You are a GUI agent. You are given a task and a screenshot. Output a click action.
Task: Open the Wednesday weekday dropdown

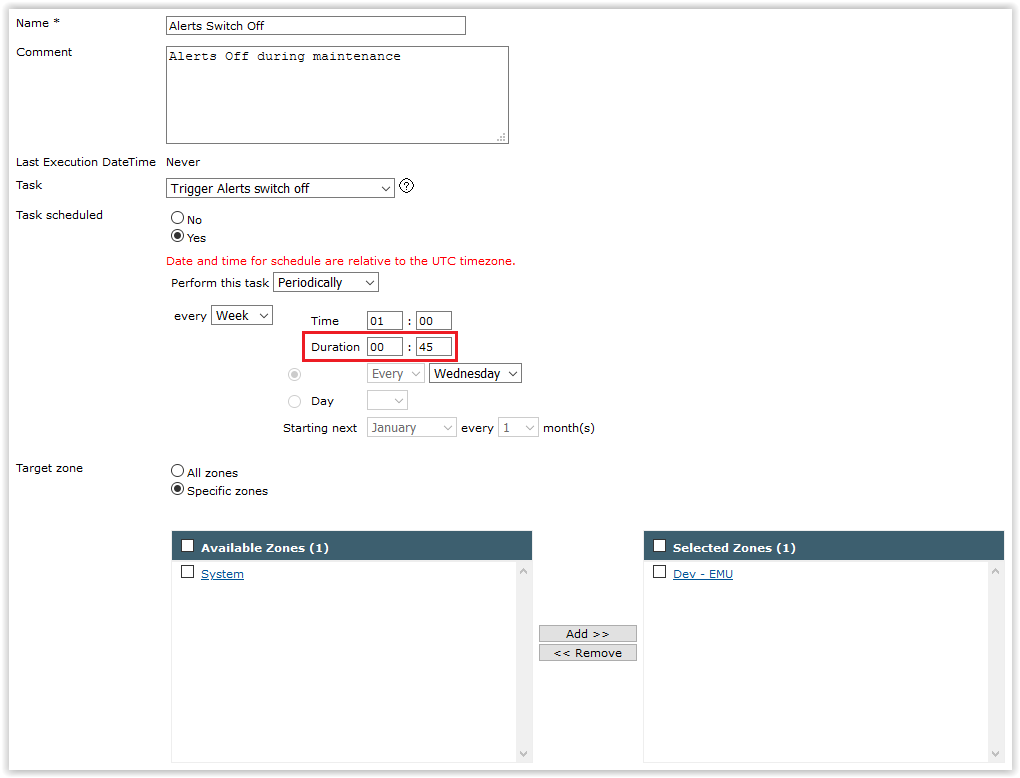click(x=476, y=373)
